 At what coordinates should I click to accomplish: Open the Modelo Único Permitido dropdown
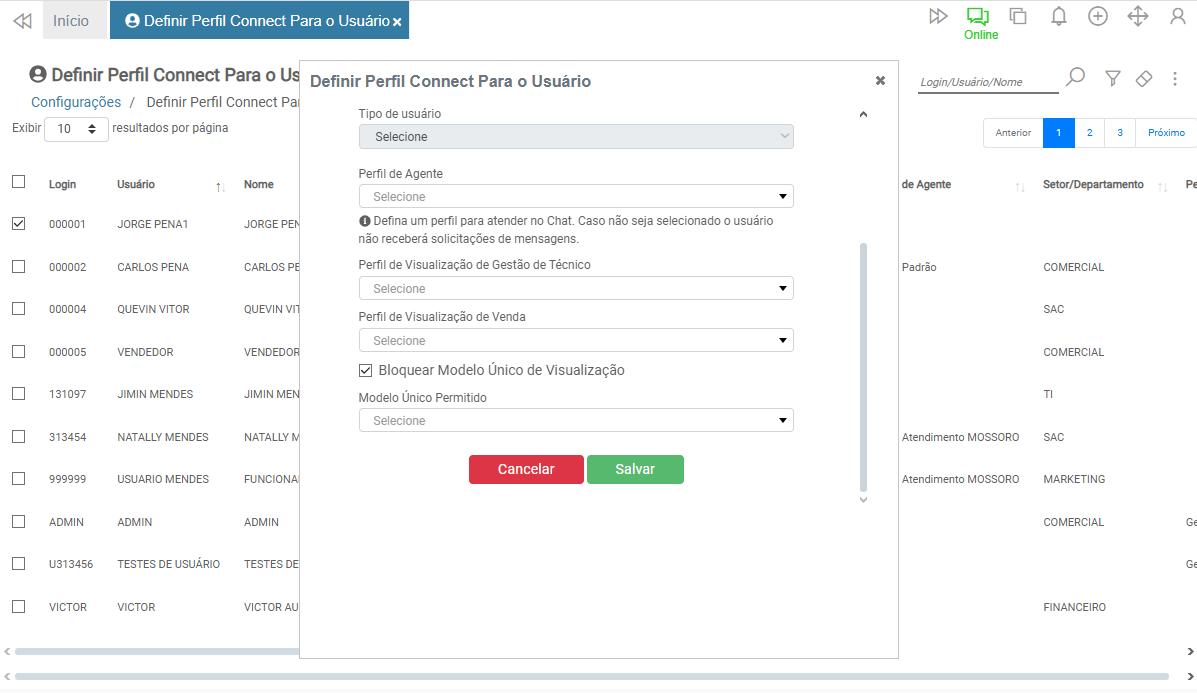[x=576, y=421]
